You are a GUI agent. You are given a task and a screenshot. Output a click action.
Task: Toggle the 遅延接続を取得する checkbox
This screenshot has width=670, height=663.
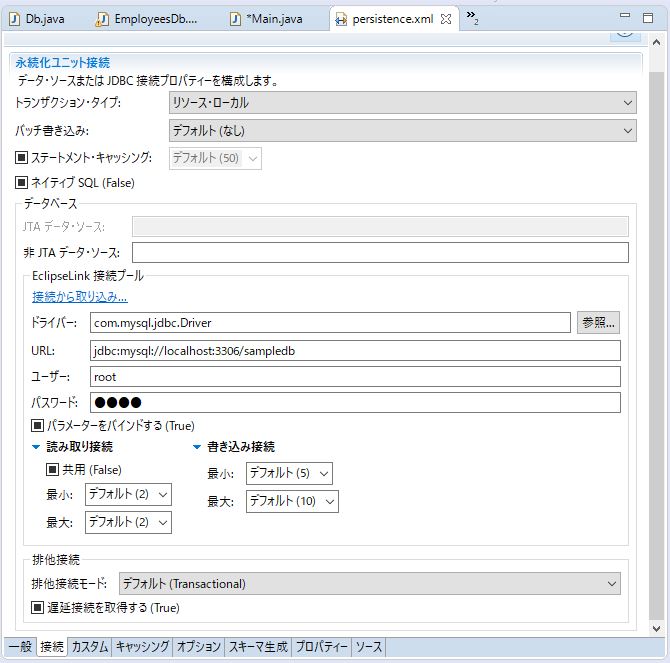[x=38, y=607]
